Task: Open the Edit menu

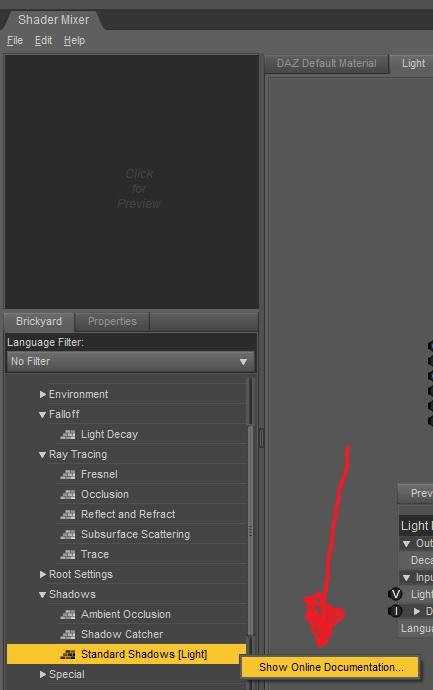Action: 43,40
